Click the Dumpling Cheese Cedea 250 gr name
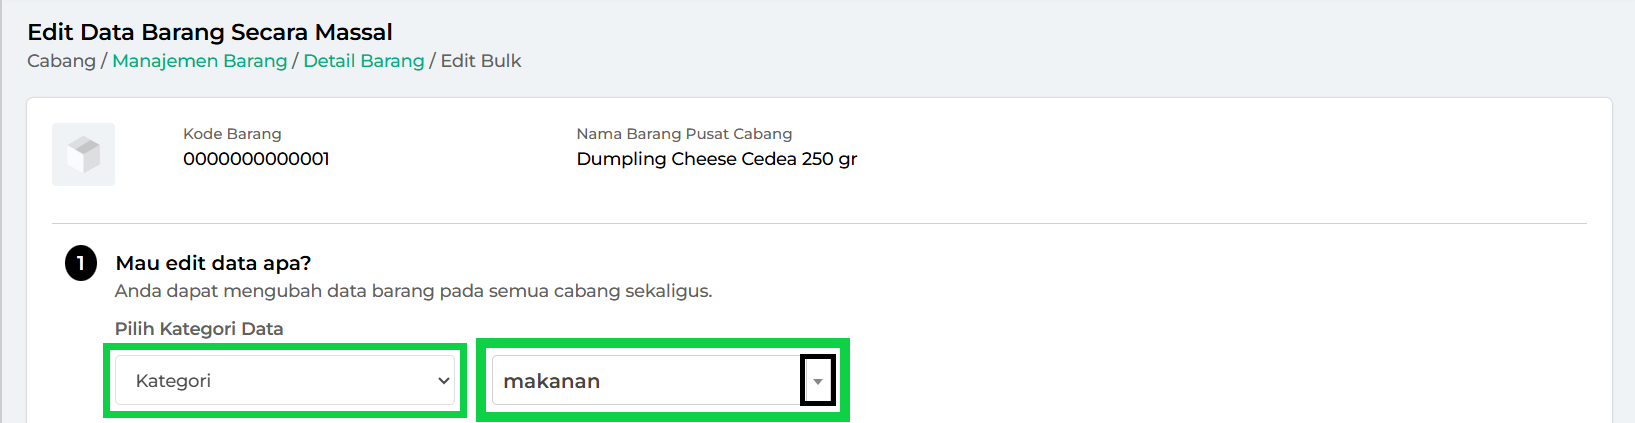The width and height of the screenshot is (1635, 423). tap(717, 159)
